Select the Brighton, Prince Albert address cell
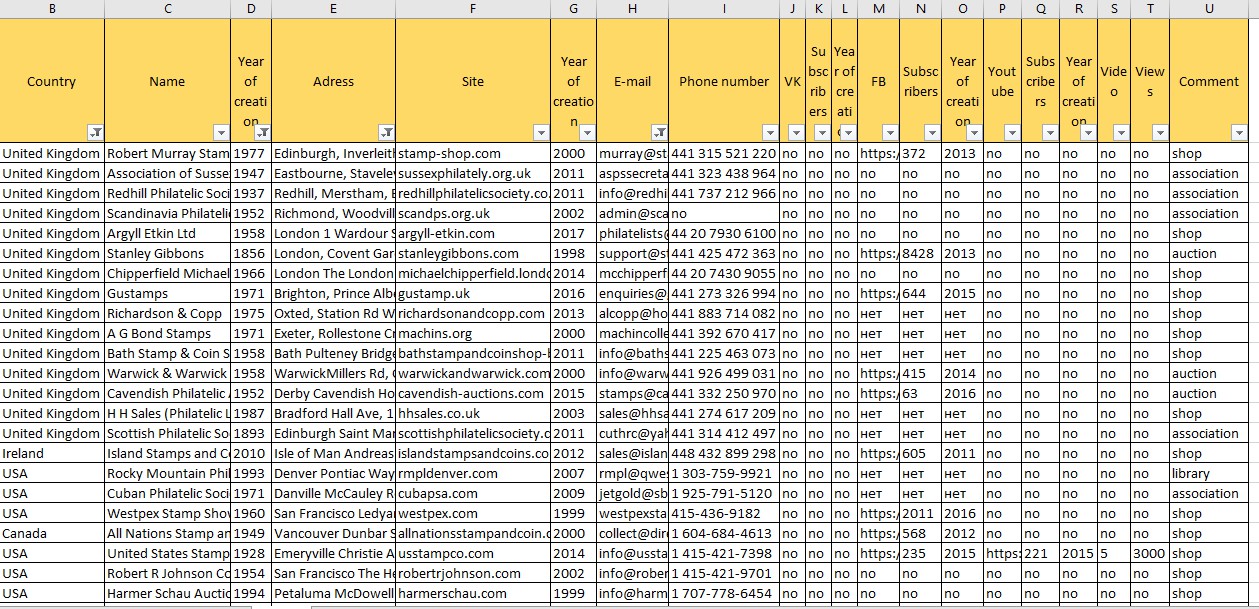The image size is (1259, 609). [x=333, y=294]
